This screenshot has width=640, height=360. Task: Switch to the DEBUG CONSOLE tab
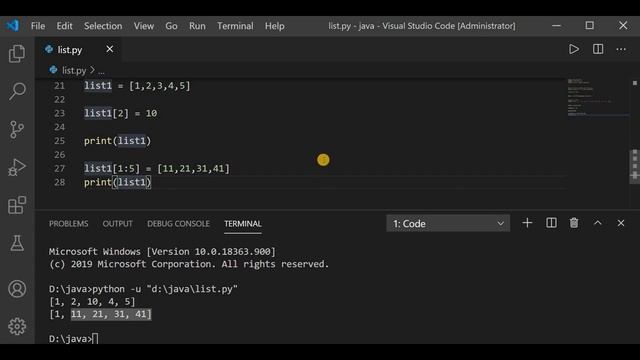pos(178,224)
